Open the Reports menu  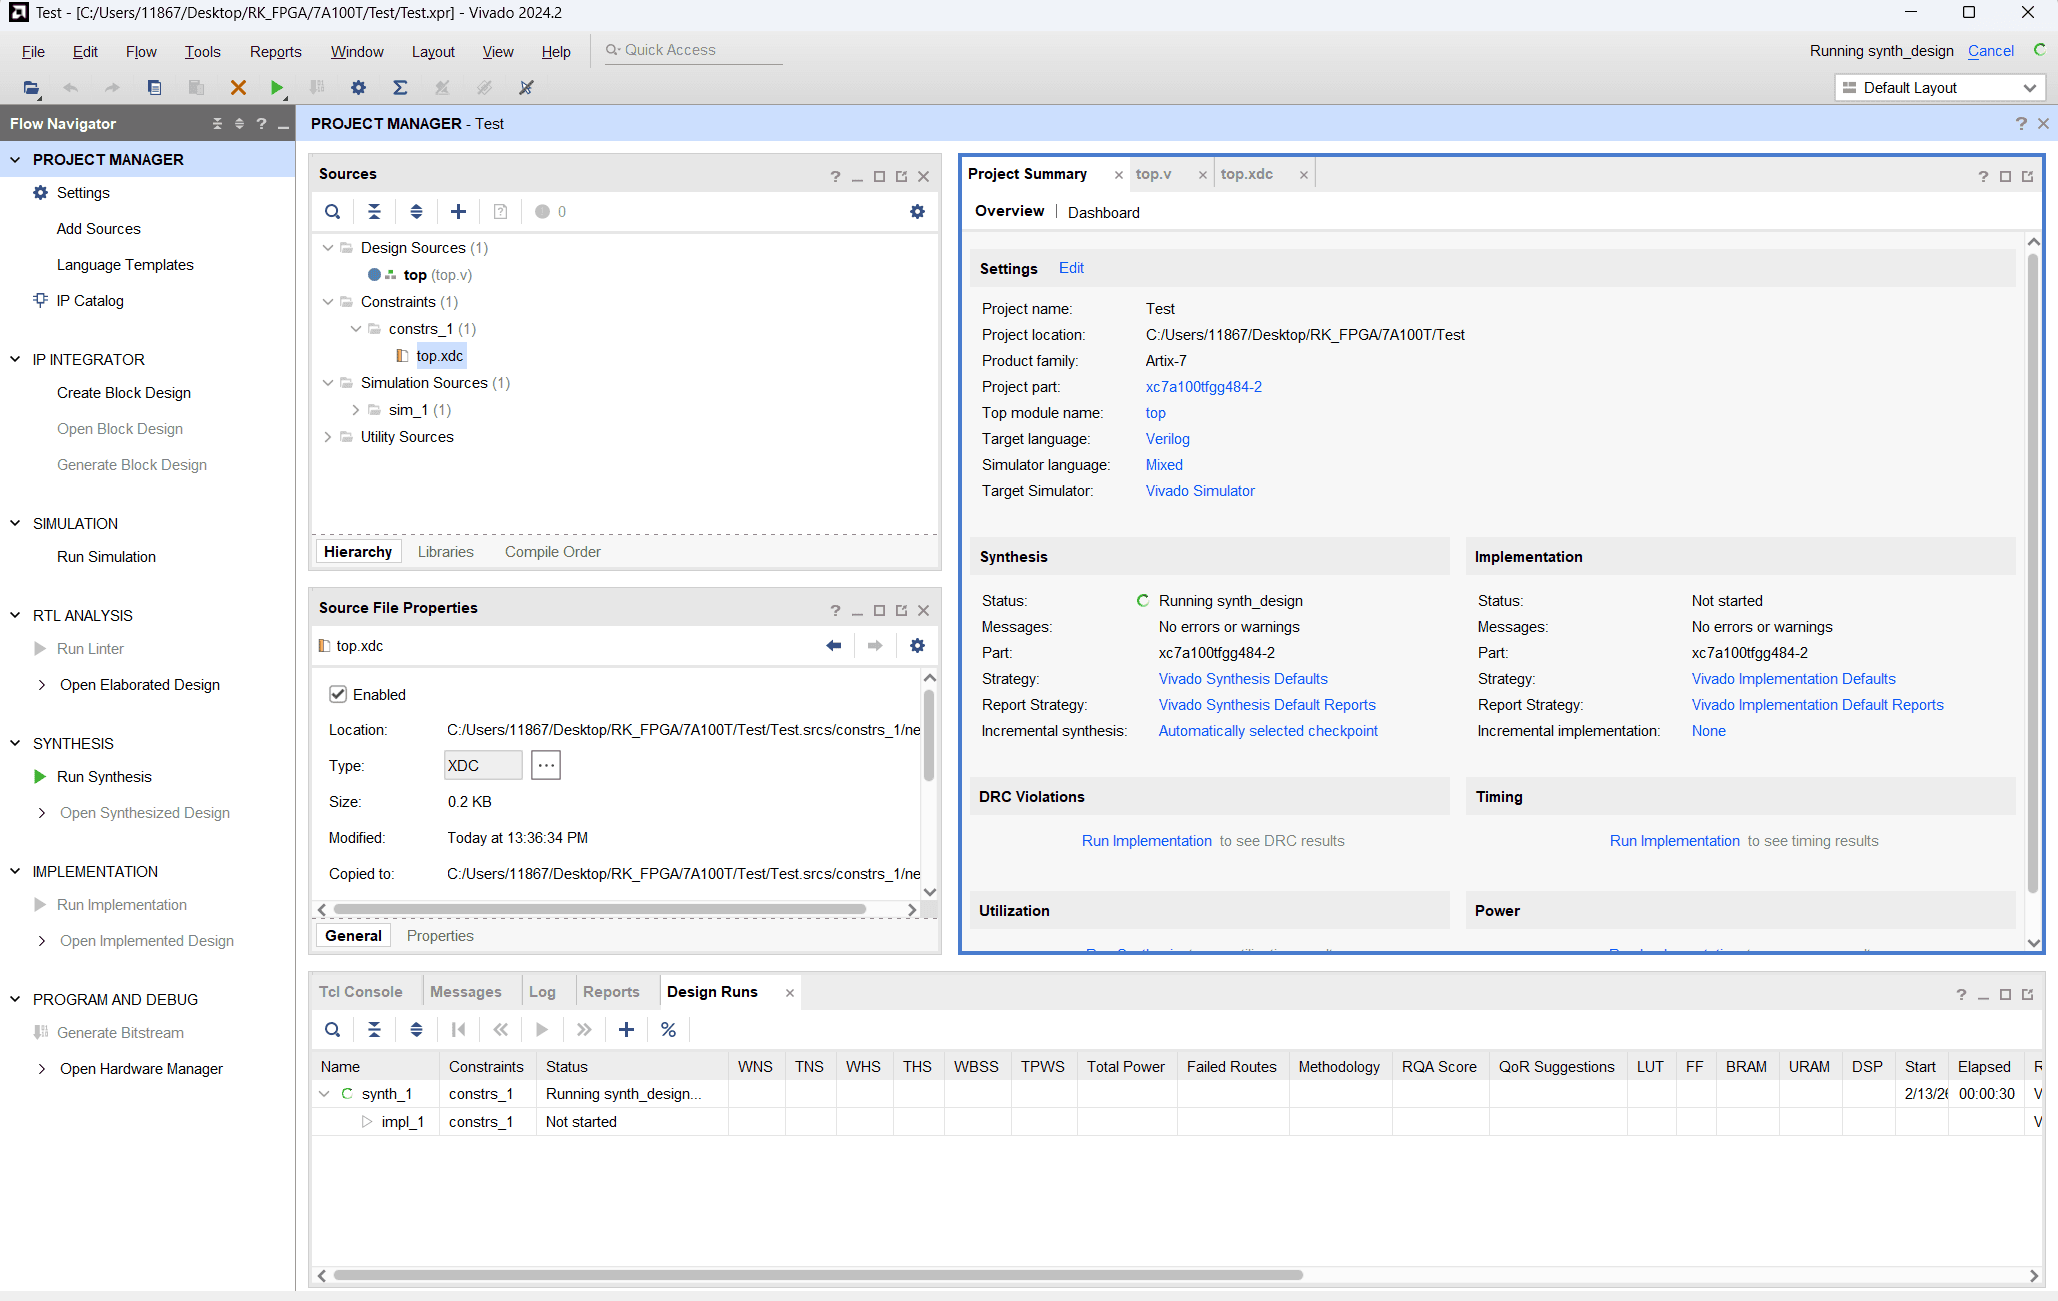[x=275, y=52]
